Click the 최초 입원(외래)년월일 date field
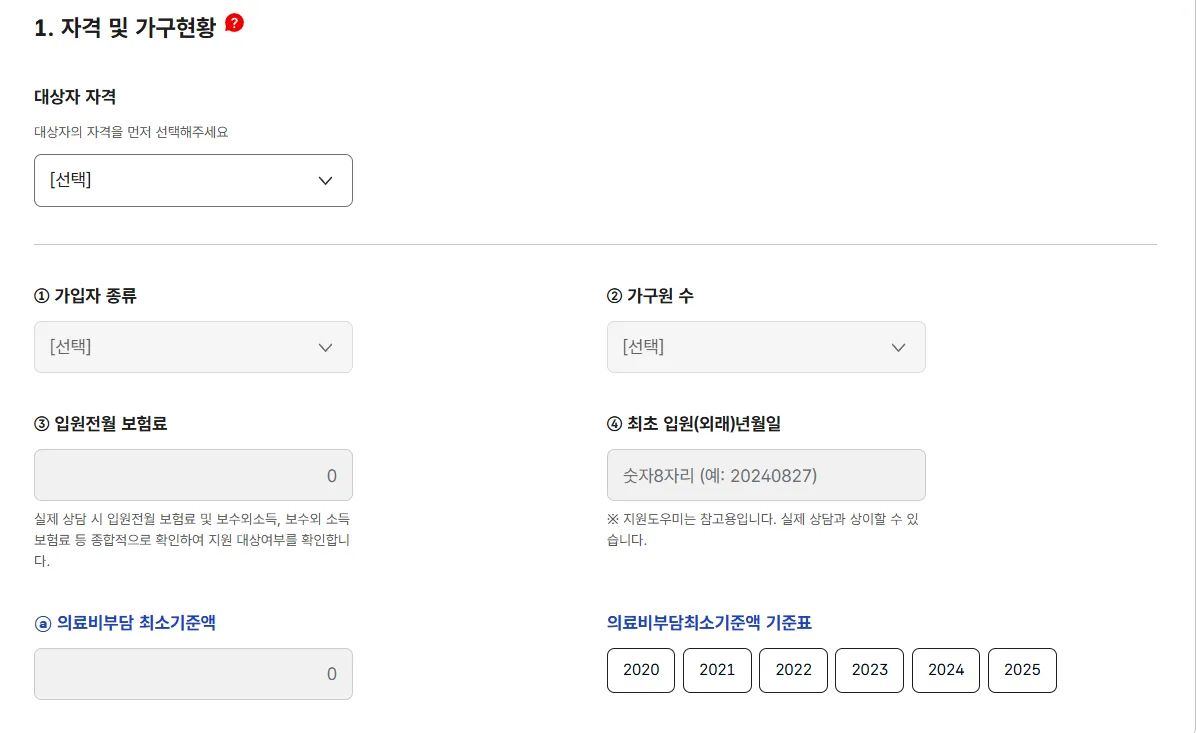Screen dimensions: 1196x733 (766, 475)
